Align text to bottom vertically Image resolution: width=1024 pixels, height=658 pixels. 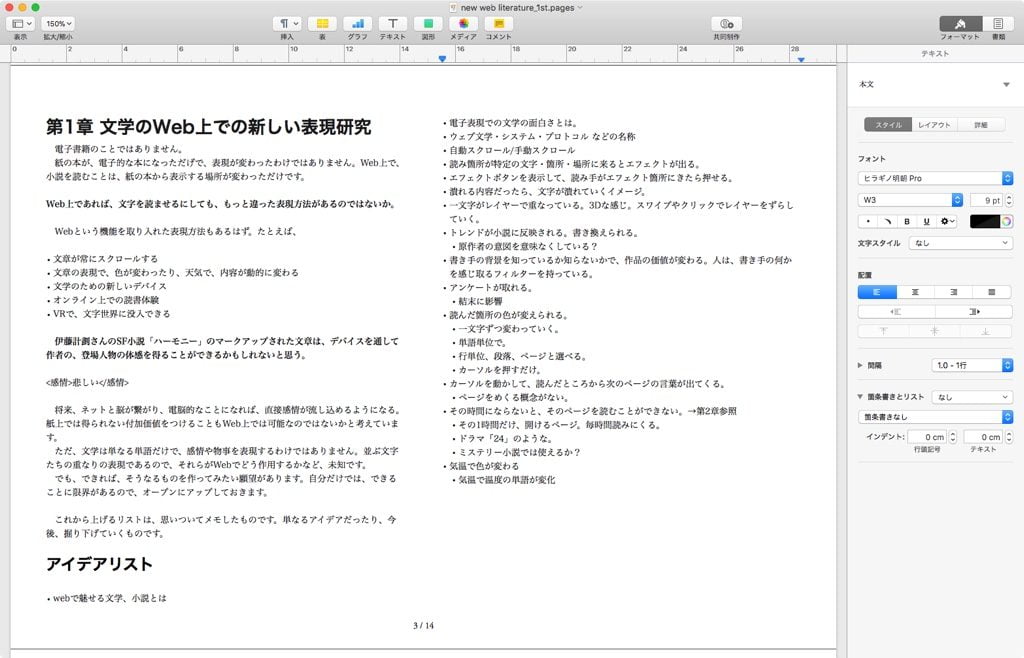coord(985,331)
